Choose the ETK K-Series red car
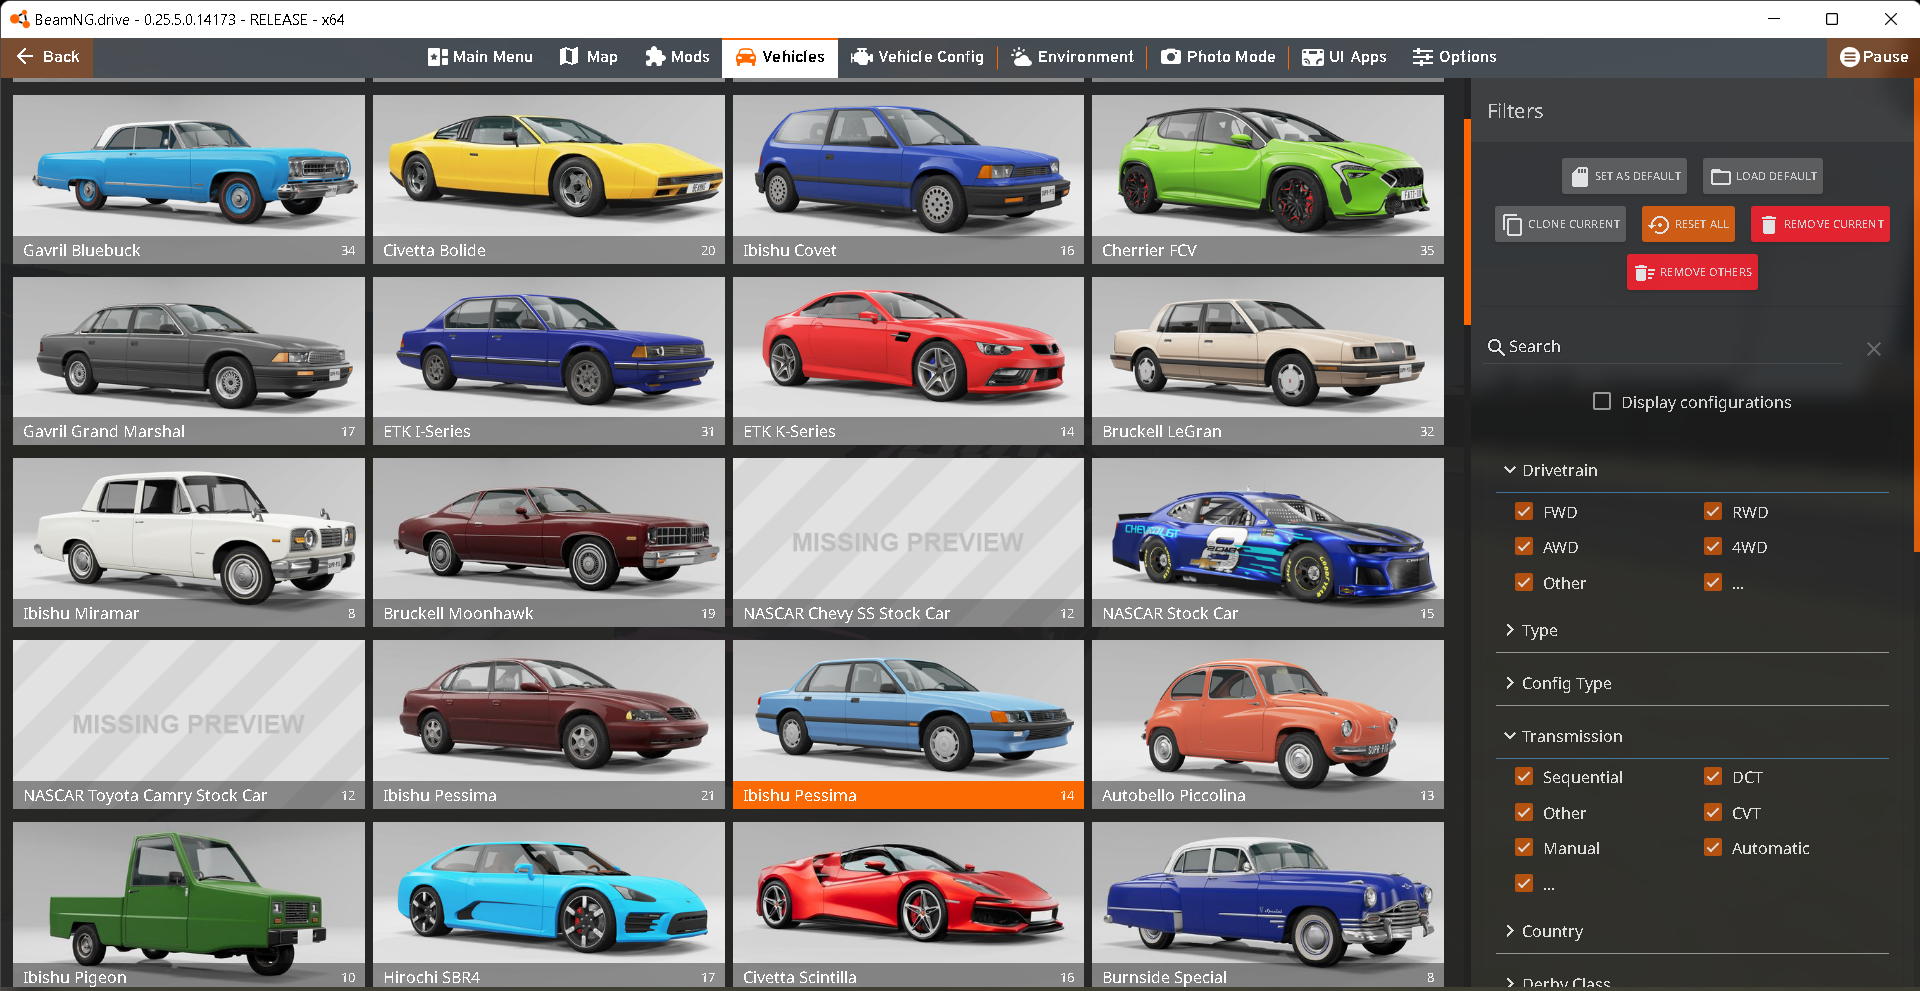The image size is (1920, 991). point(908,361)
